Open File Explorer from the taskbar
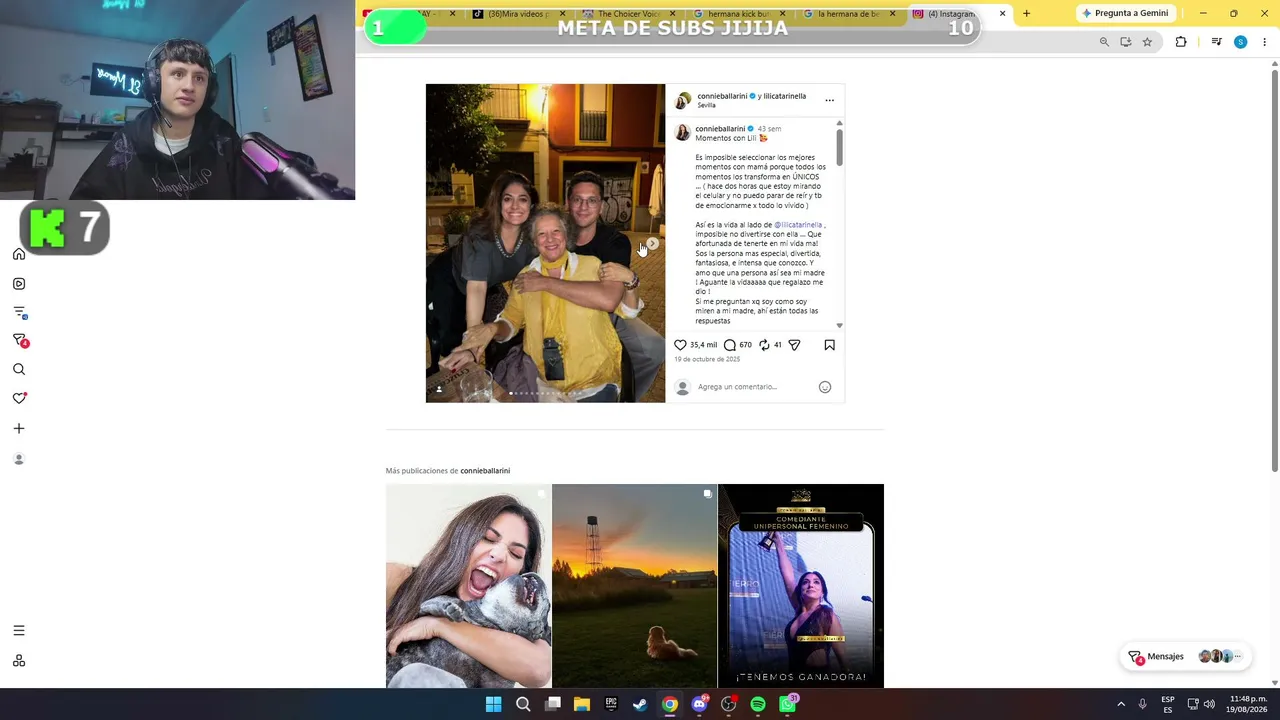Image resolution: width=1280 pixels, height=720 pixels. click(582, 704)
